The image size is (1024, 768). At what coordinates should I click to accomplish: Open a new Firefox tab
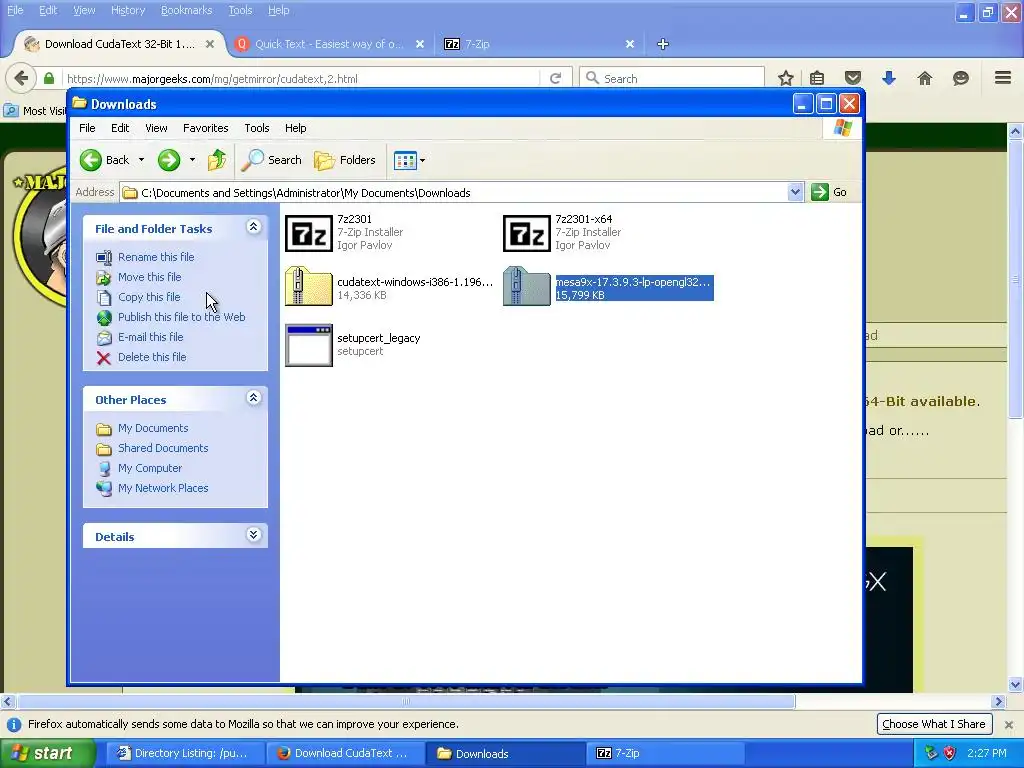point(663,44)
